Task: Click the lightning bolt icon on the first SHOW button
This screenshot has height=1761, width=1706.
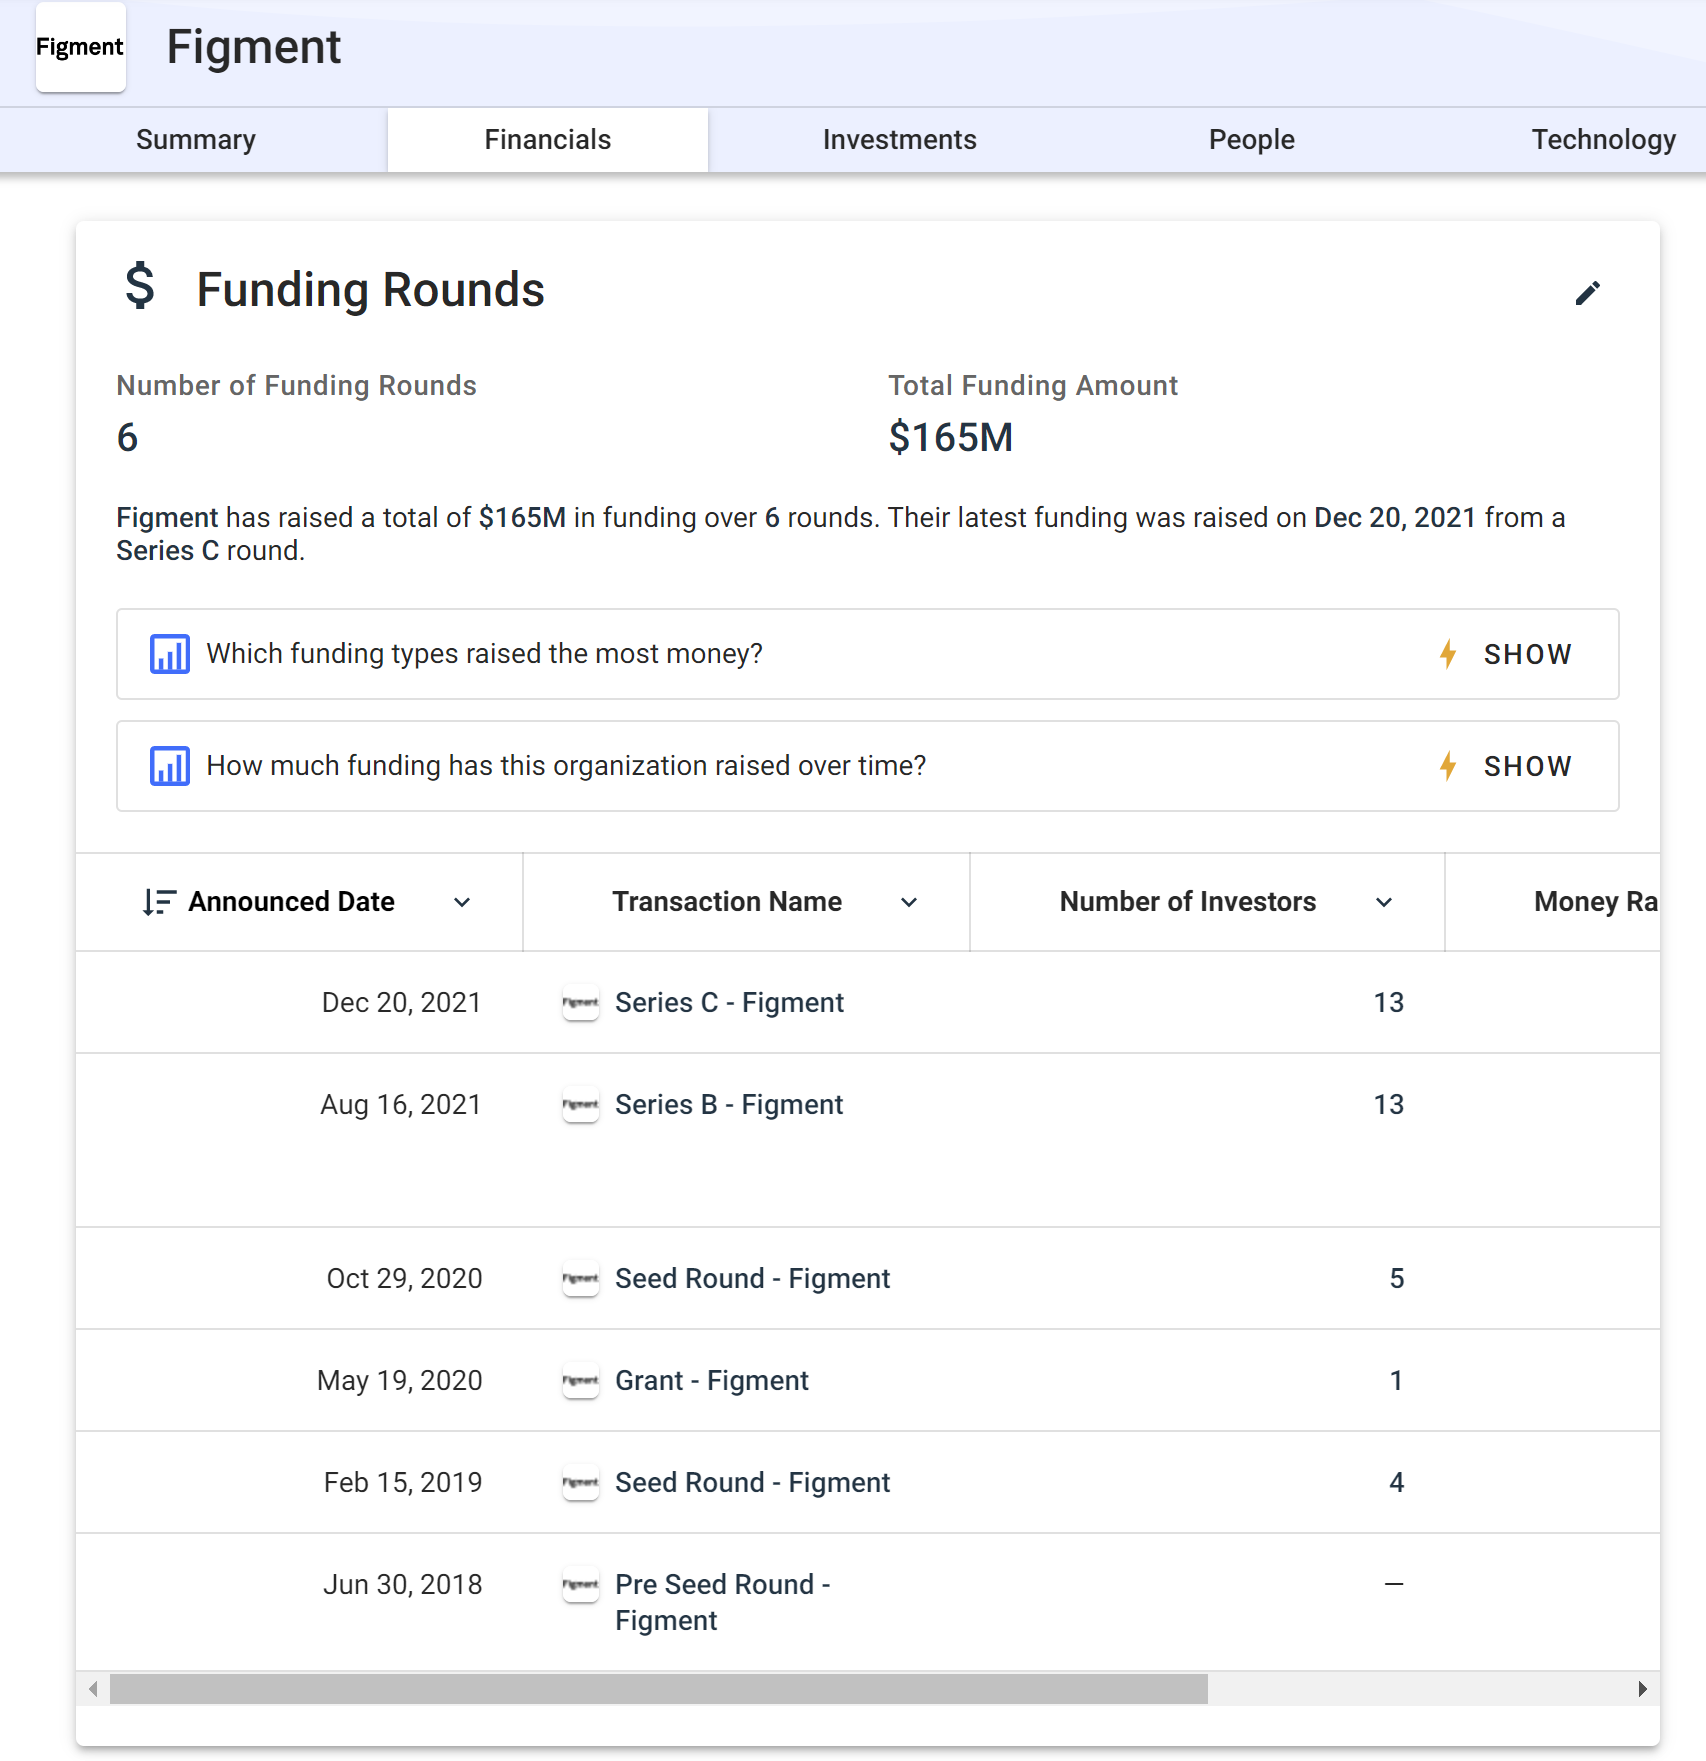Action: point(1450,654)
